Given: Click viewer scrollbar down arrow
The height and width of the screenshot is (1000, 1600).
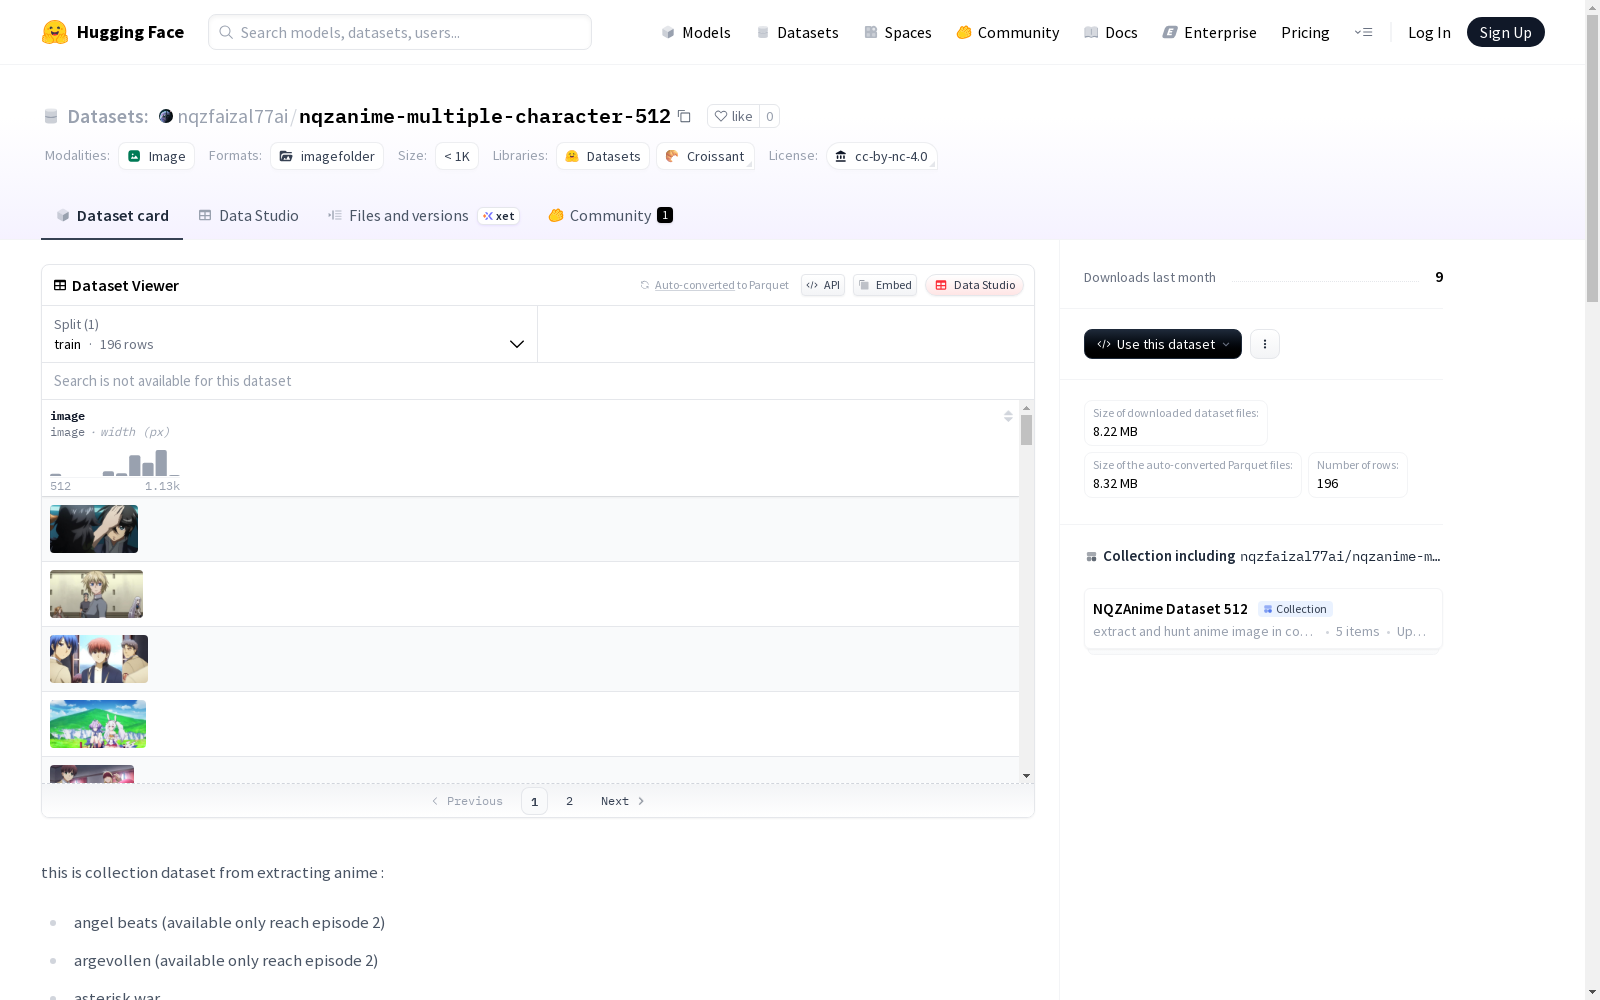Looking at the screenshot, I should pos(1026,776).
